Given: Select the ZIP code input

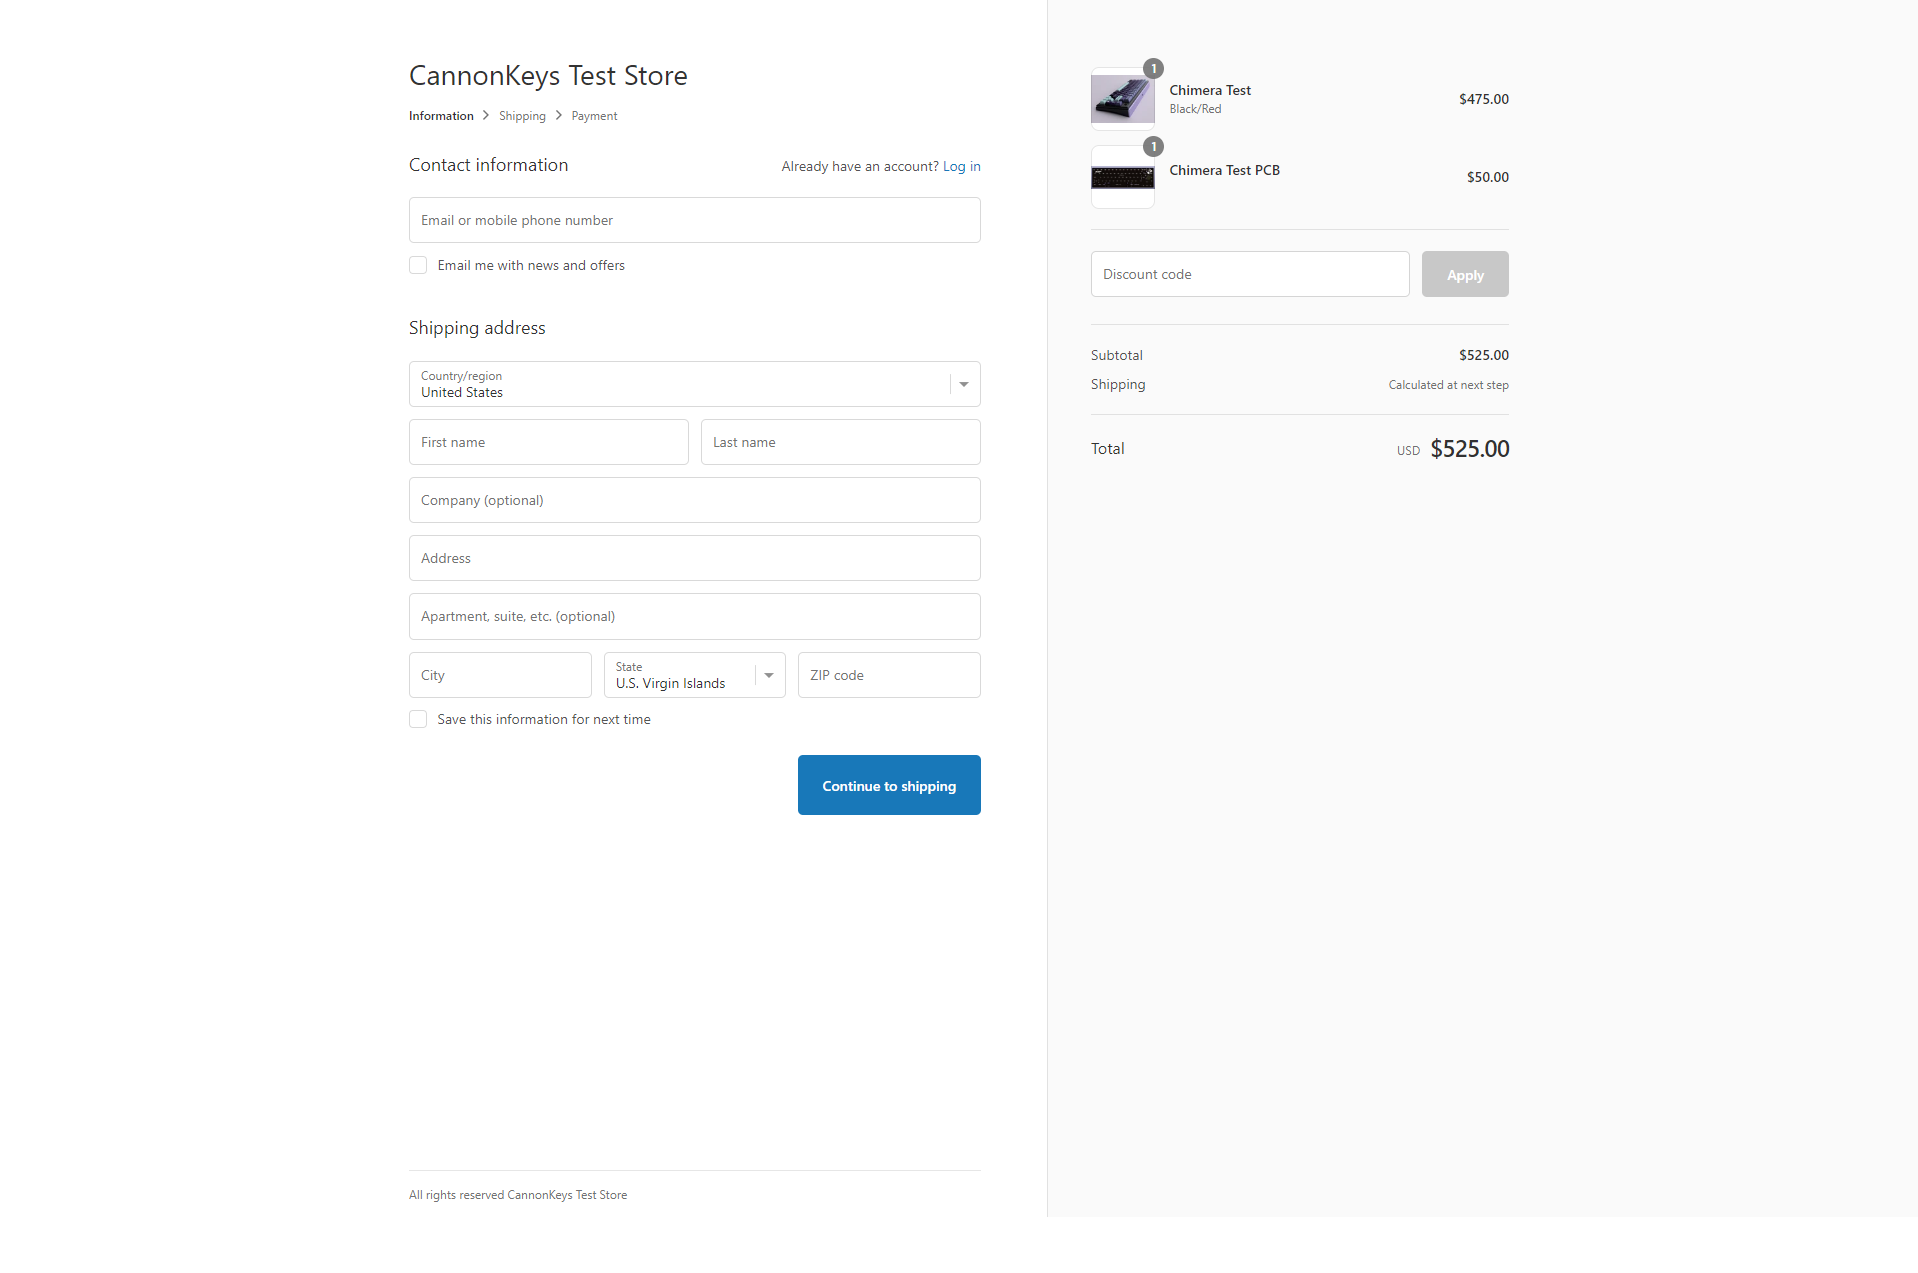Looking at the screenshot, I should (x=888, y=675).
